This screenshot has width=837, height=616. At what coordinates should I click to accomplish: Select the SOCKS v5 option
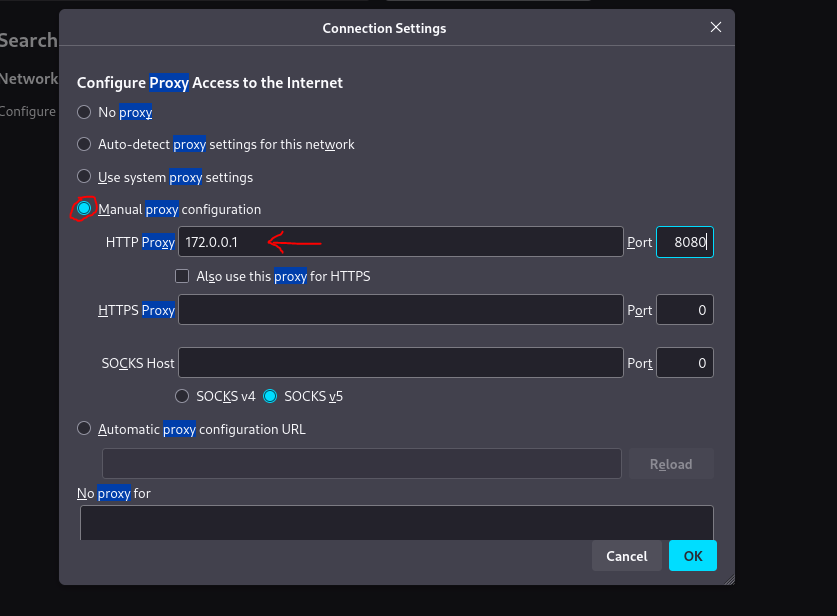coord(270,396)
